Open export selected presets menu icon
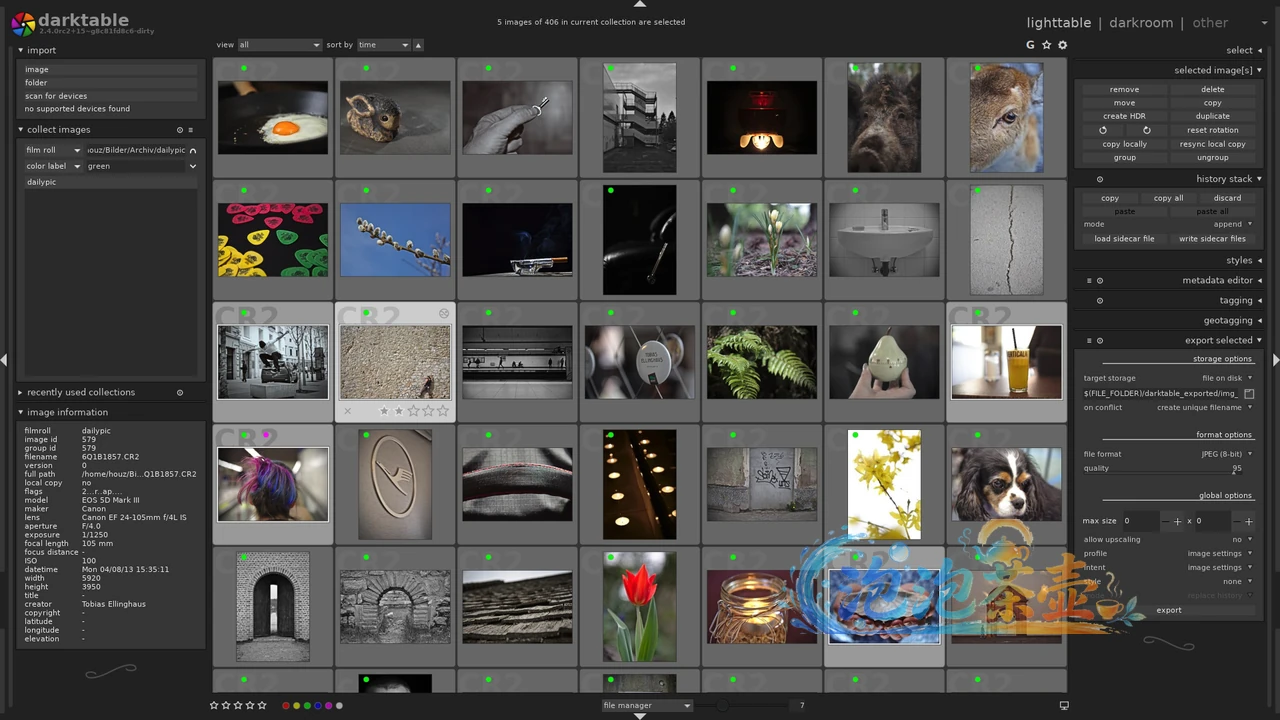 click(x=1089, y=341)
